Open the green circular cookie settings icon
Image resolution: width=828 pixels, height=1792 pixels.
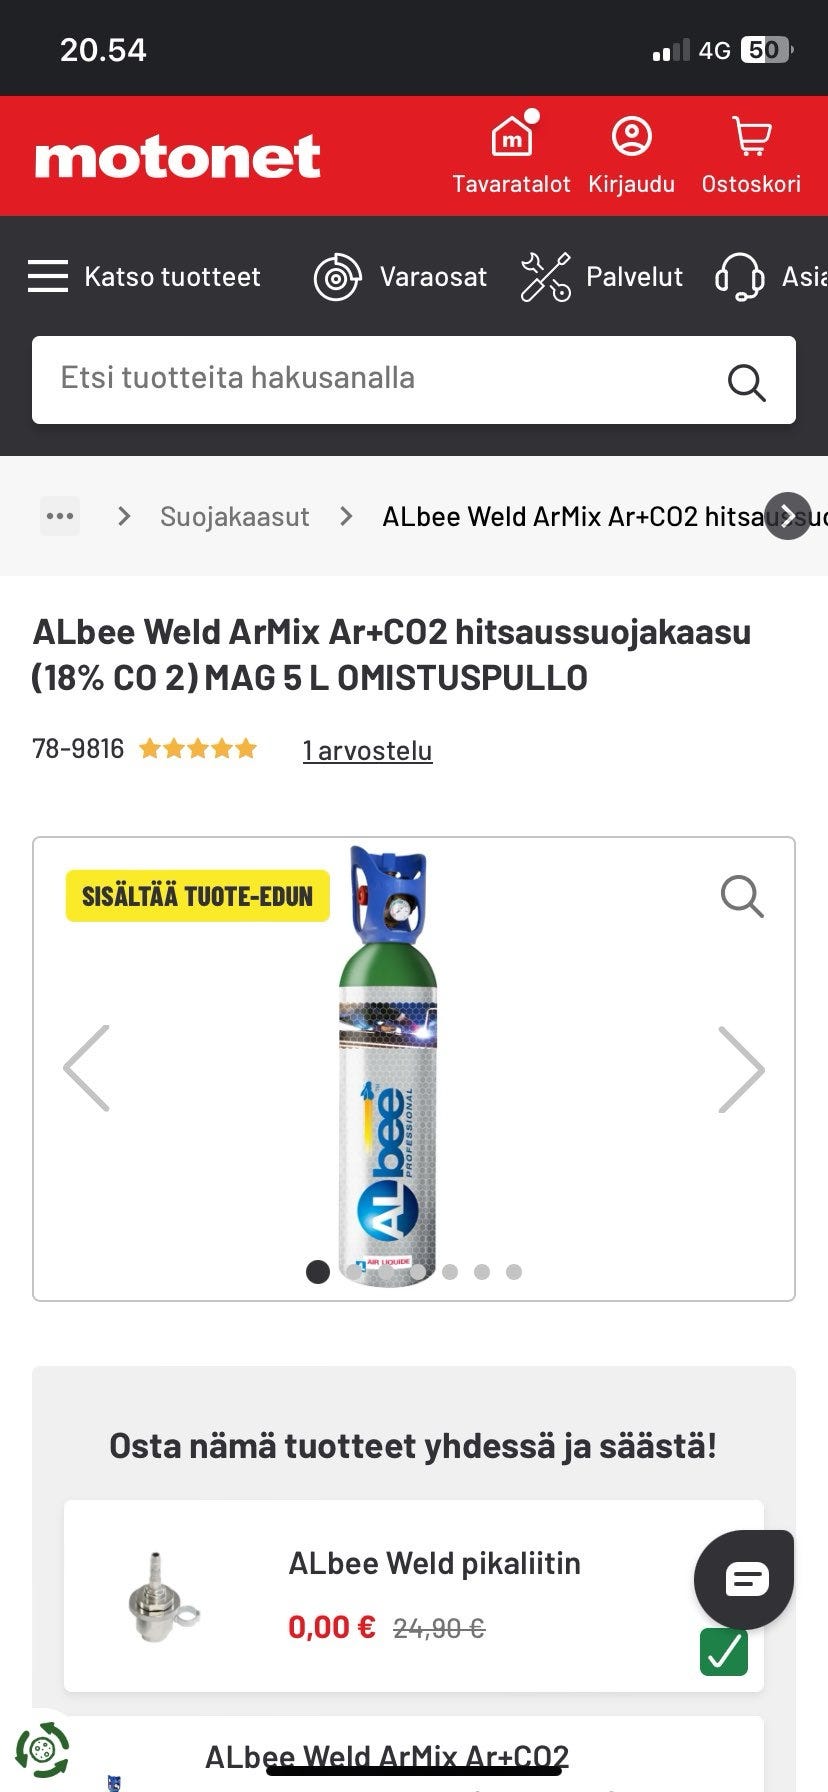(42, 1749)
